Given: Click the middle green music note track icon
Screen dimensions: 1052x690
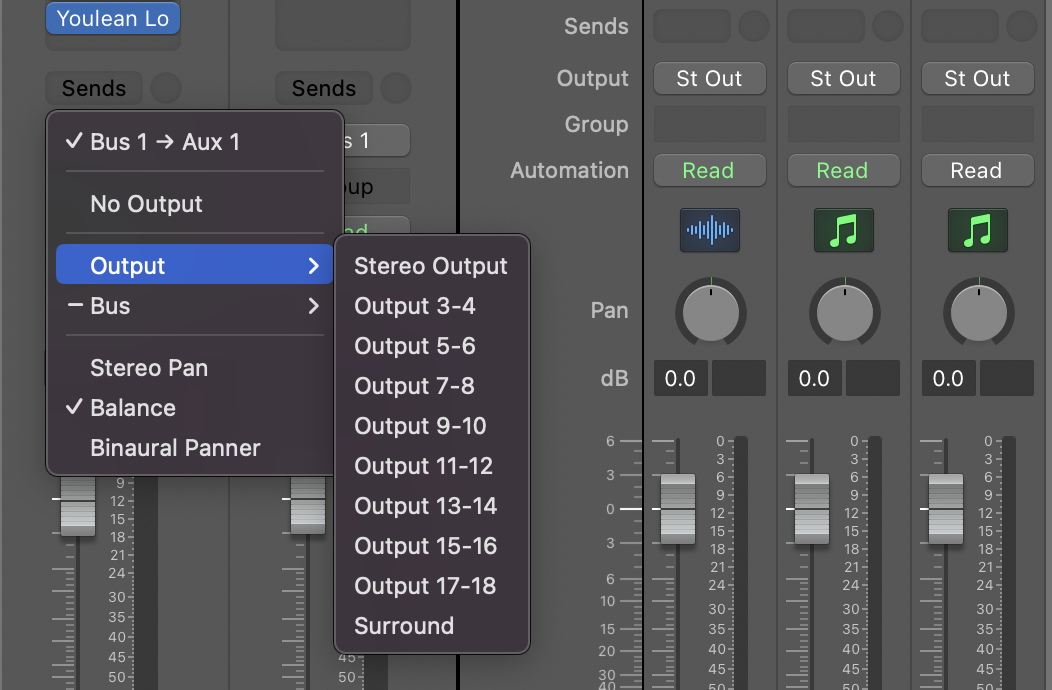Looking at the screenshot, I should coord(844,230).
